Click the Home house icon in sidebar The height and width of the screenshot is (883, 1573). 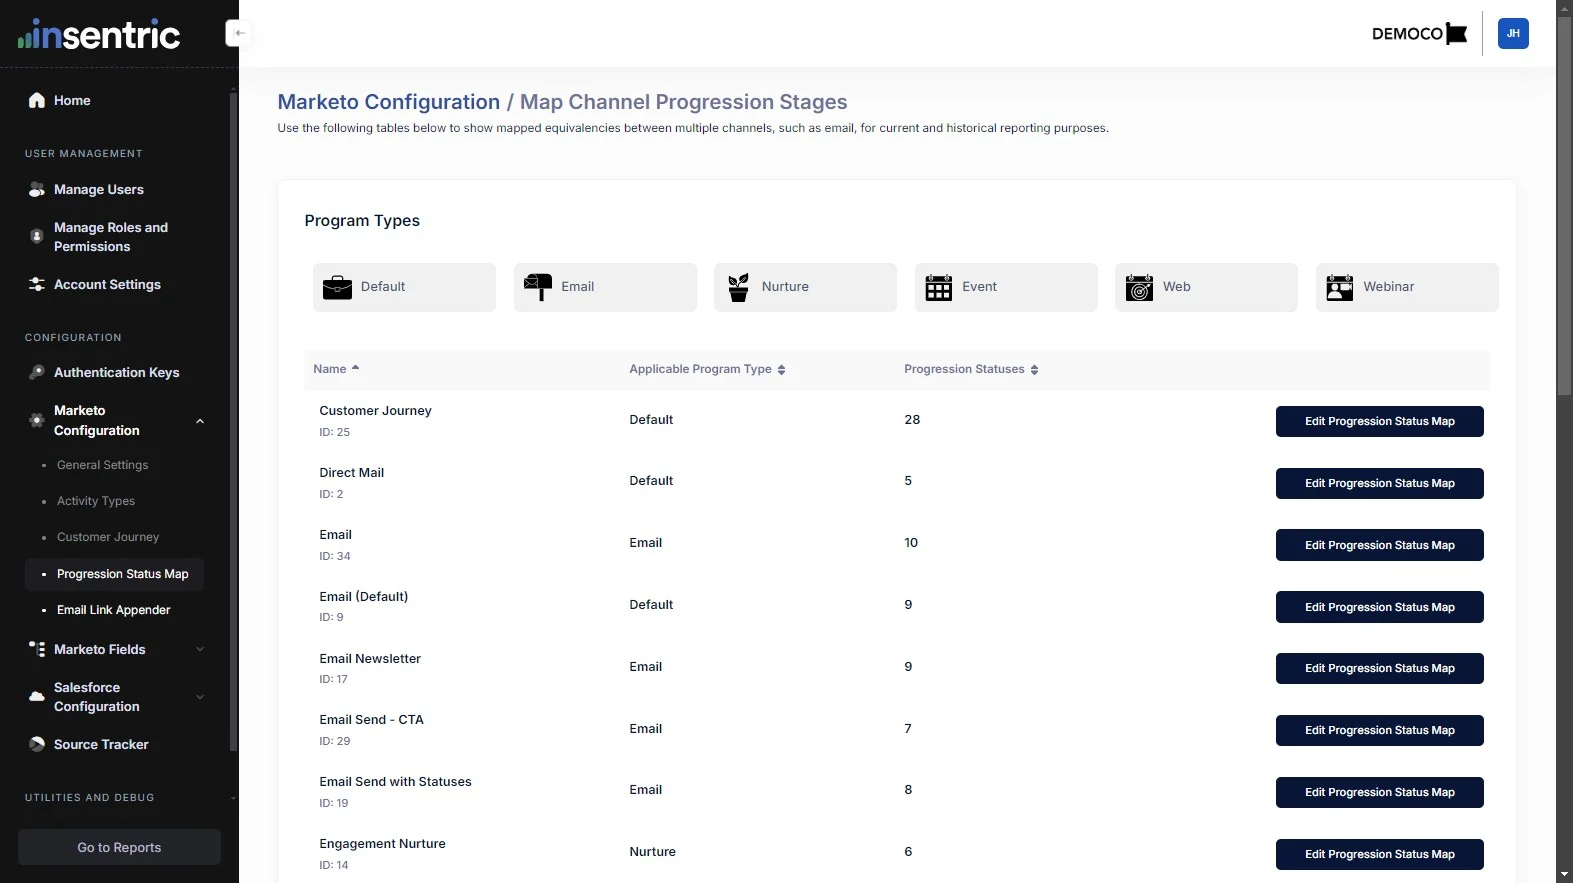click(x=37, y=100)
